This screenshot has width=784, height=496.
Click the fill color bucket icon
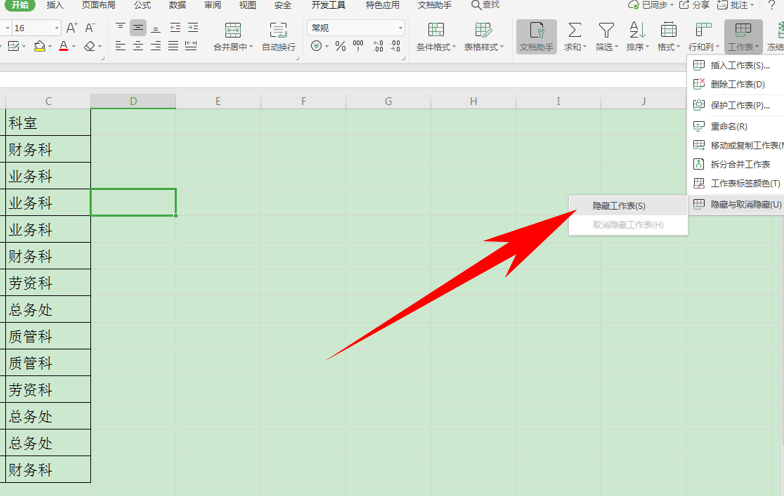point(39,46)
